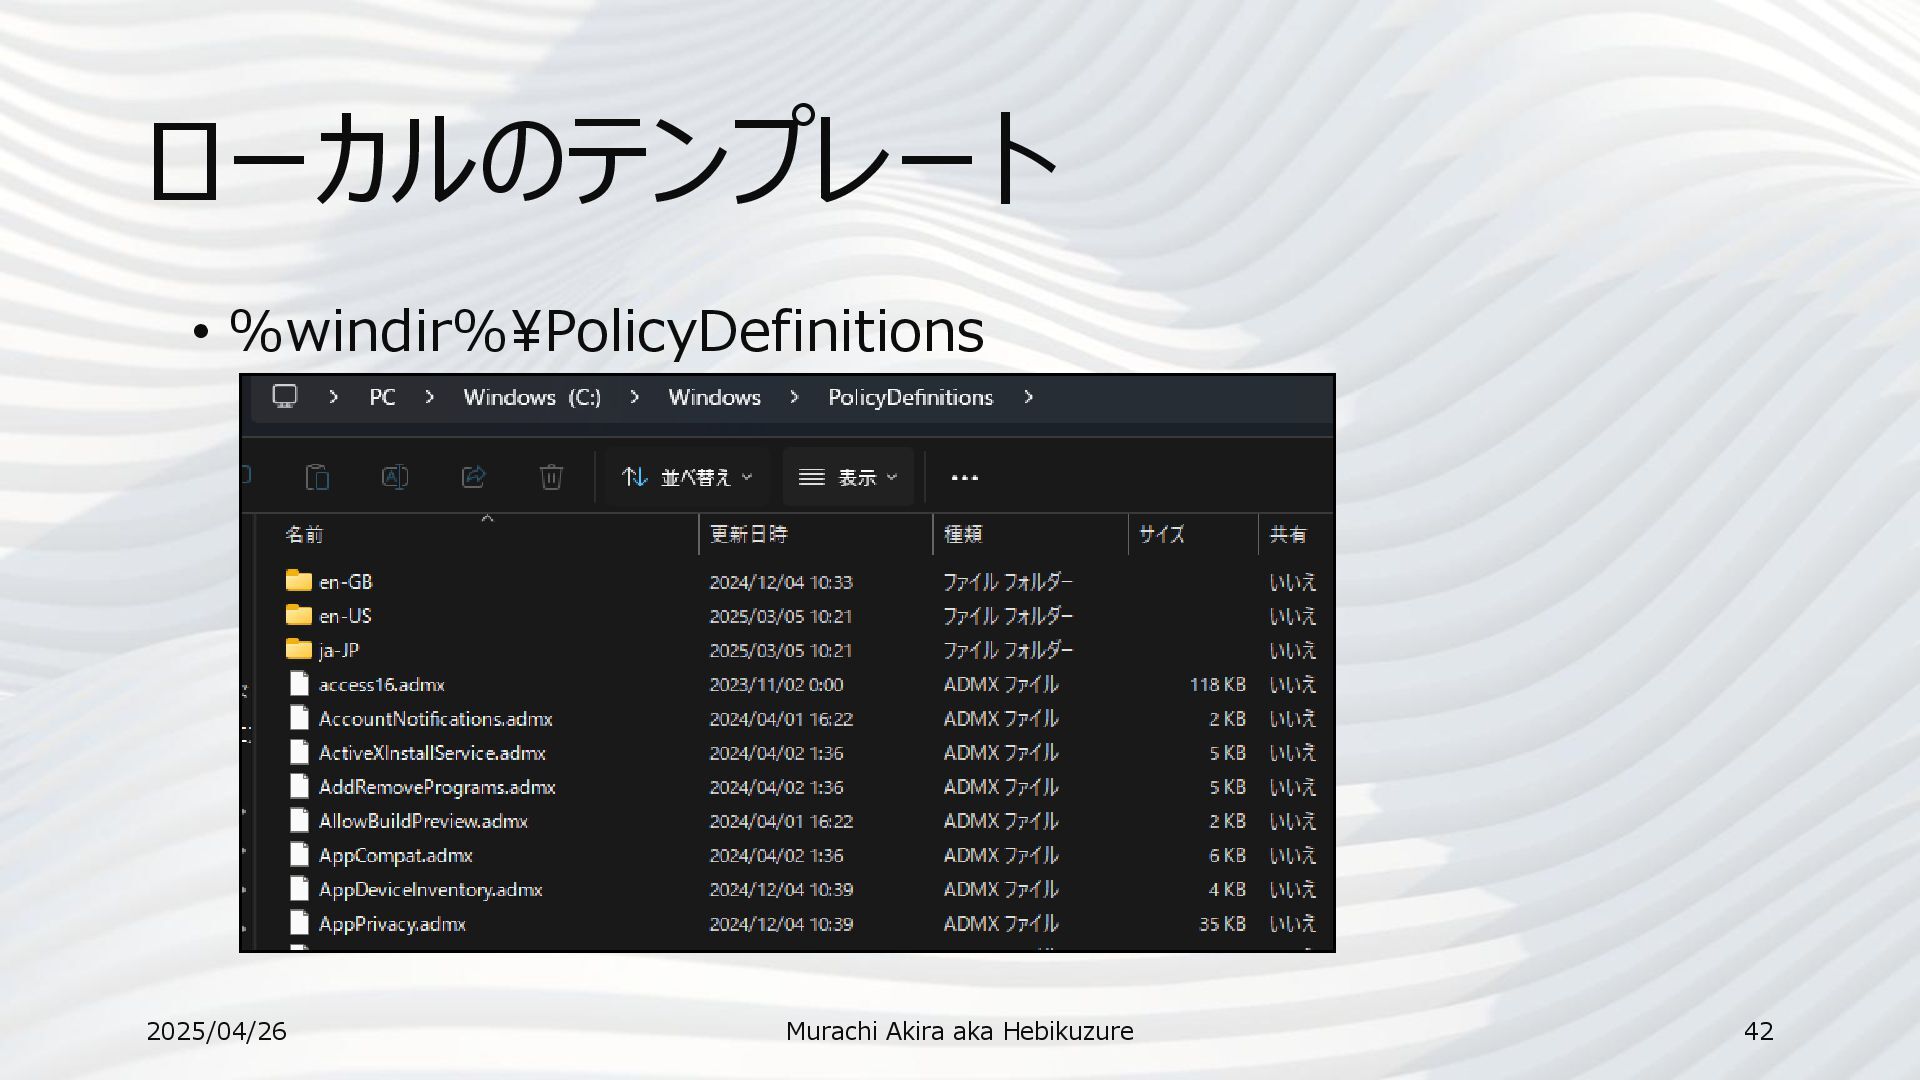The image size is (1920, 1080).
Task: Expand the chevron after PolicyDefinitions in breadcrumb
Action: [x=1028, y=397]
